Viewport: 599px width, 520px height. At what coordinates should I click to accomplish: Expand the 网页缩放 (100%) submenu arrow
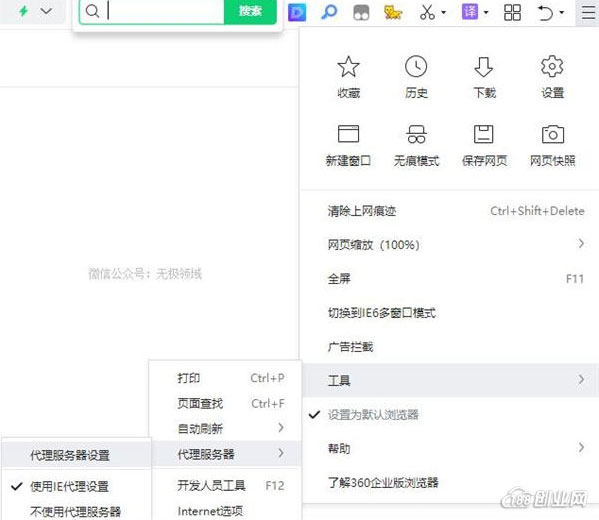pos(581,243)
